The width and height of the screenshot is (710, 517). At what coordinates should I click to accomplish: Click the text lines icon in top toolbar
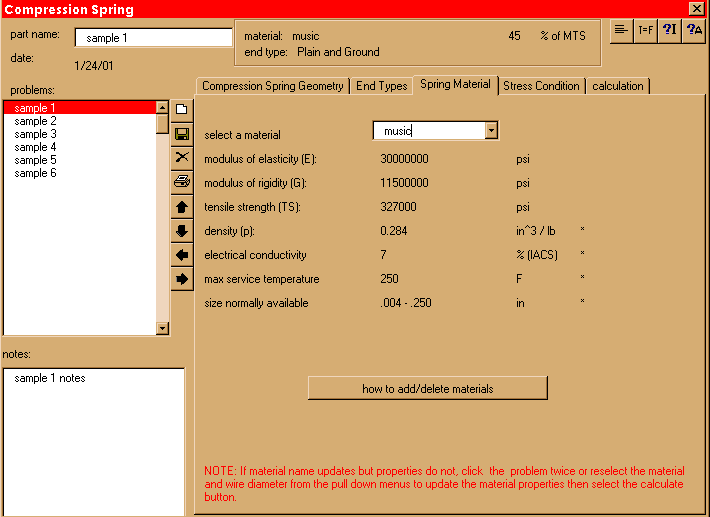click(622, 30)
